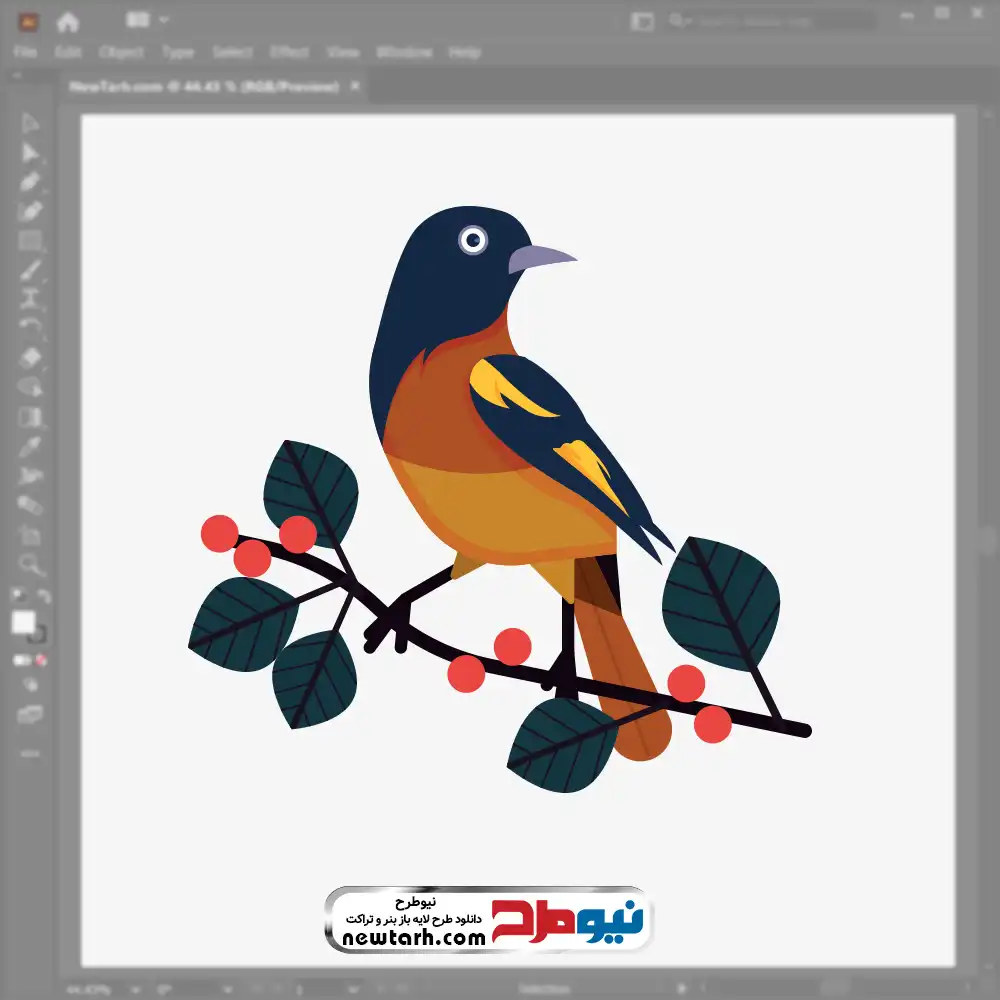Viewport: 1000px width, 1000px height.
Task: Set the paint to None
Action: click(42, 660)
